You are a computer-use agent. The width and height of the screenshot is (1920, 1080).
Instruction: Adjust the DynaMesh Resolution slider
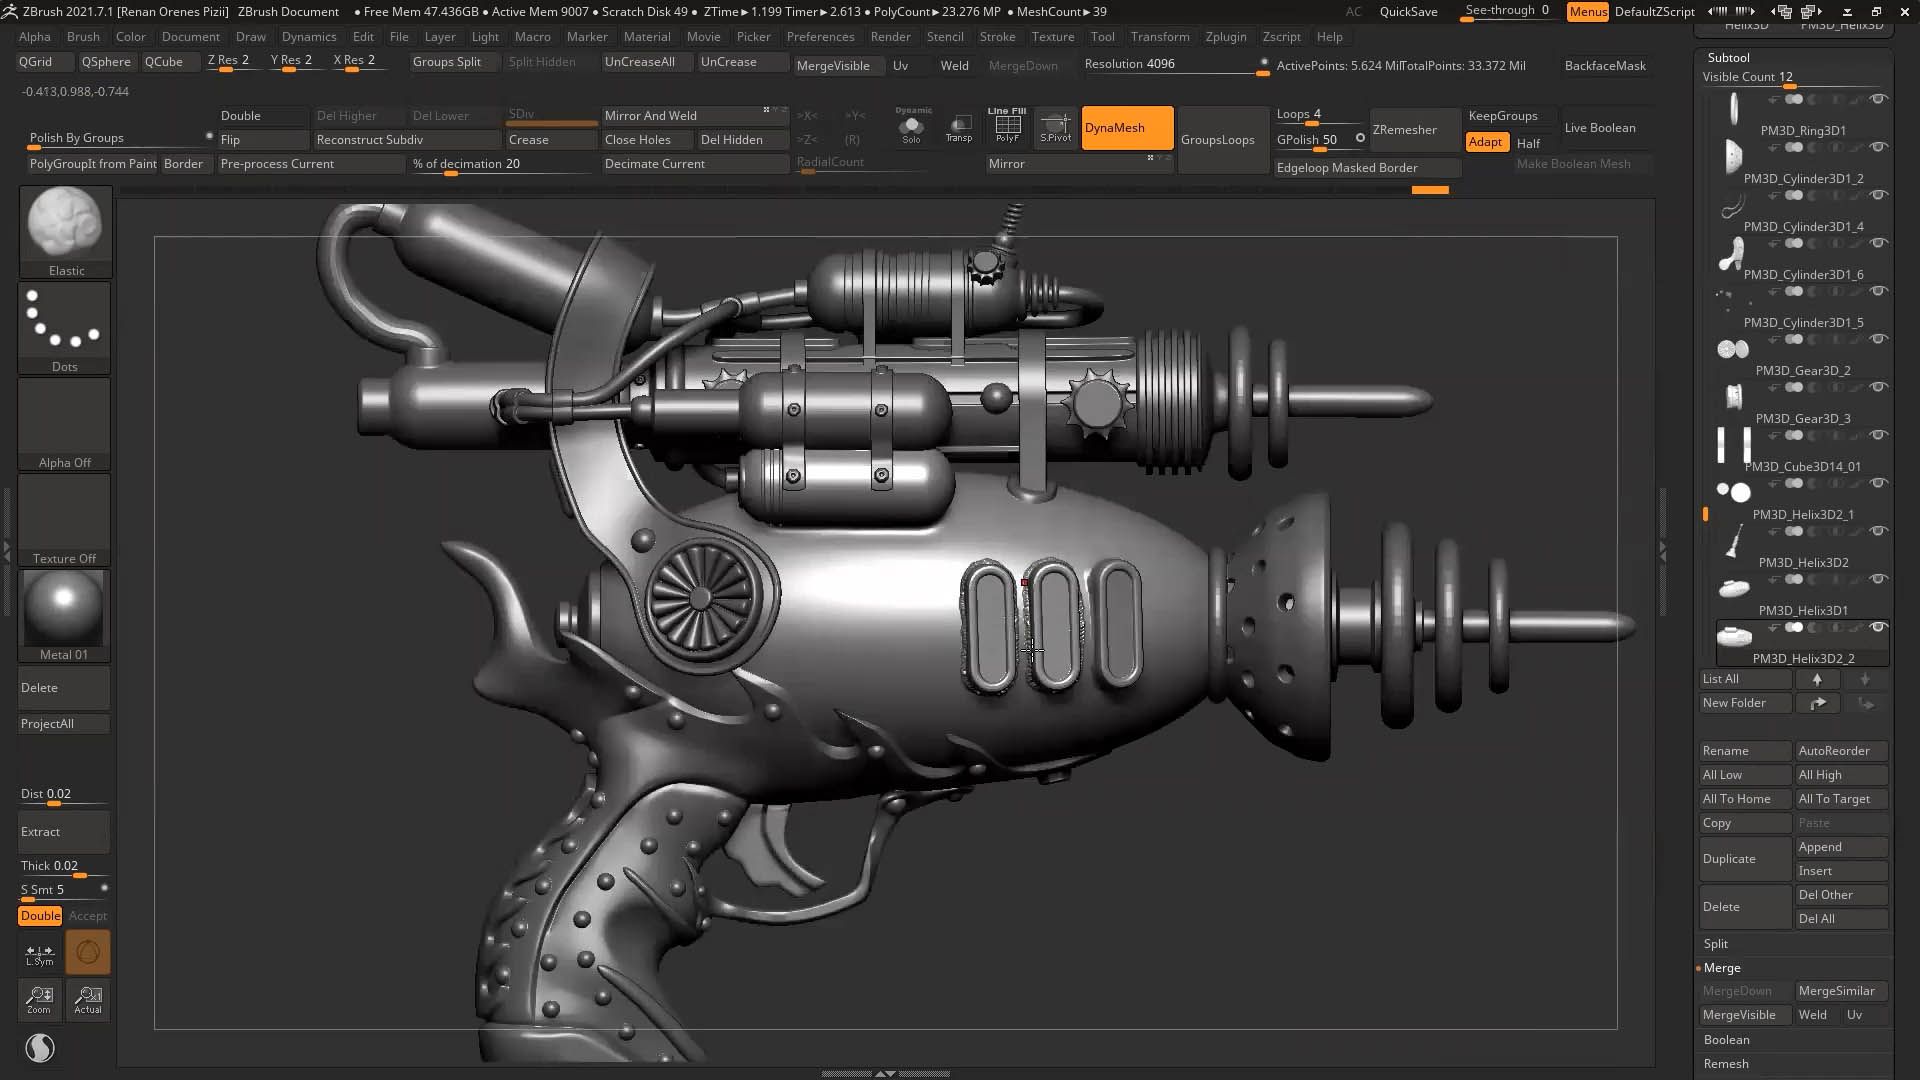[1175, 65]
